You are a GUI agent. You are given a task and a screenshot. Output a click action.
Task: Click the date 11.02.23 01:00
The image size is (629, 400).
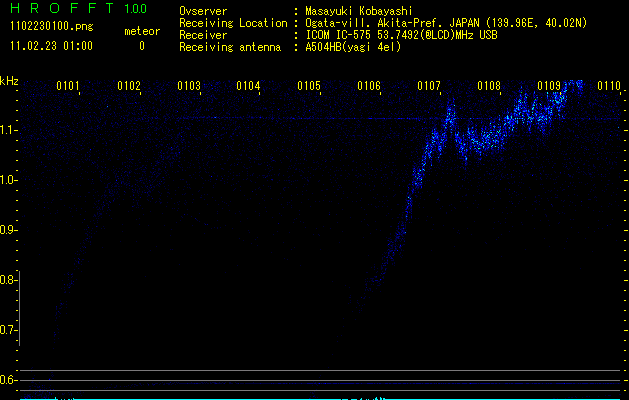(x=51, y=46)
